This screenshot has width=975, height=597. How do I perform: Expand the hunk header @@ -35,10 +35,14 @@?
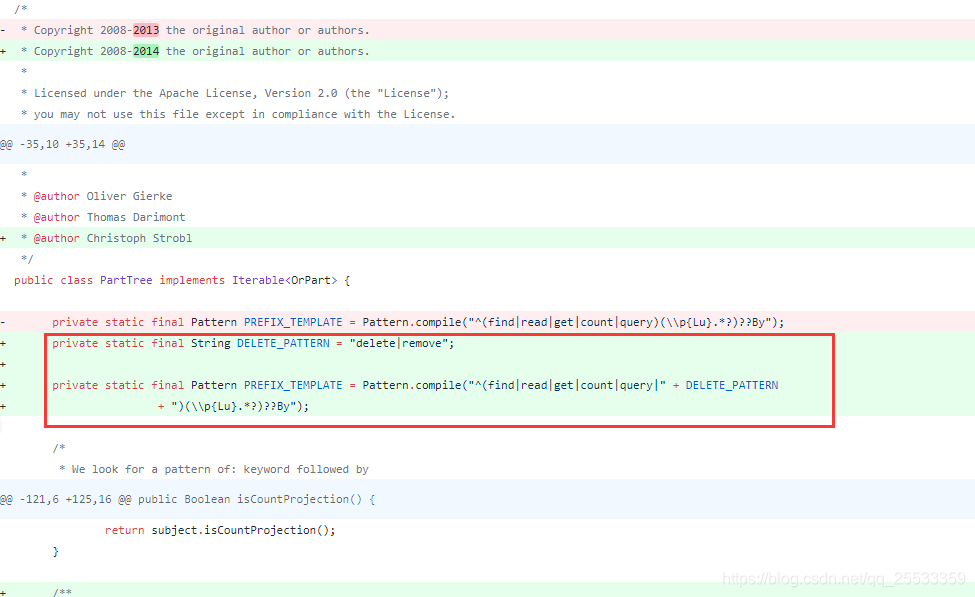pos(62,144)
